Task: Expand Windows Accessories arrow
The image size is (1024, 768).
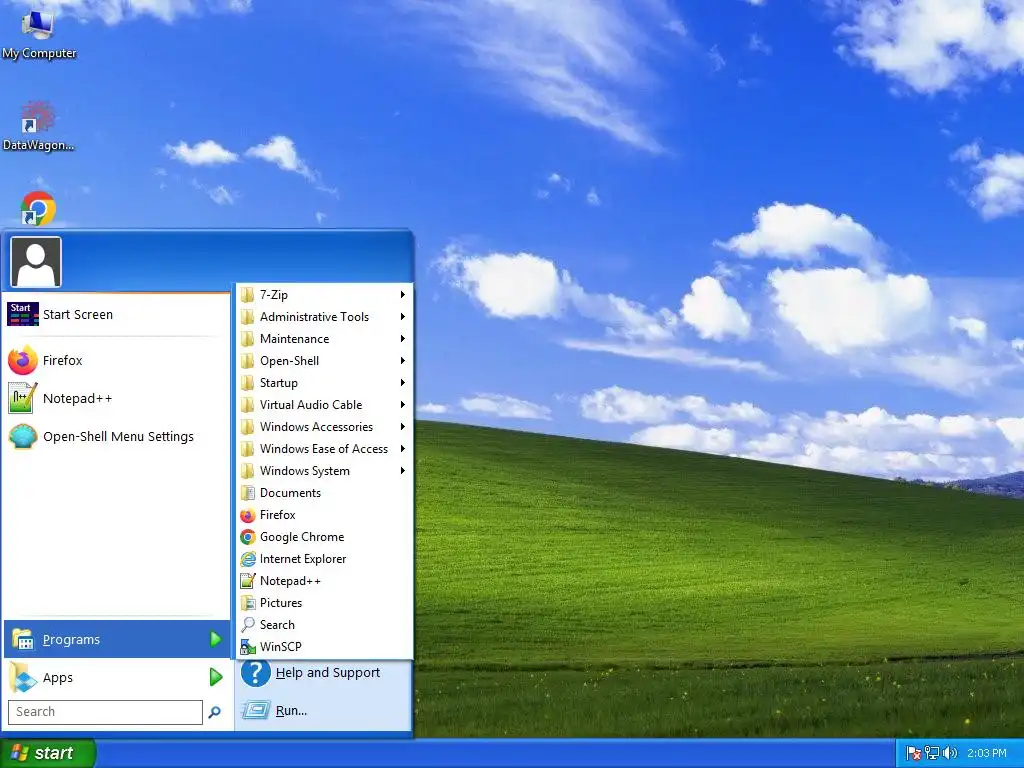Action: click(x=403, y=426)
